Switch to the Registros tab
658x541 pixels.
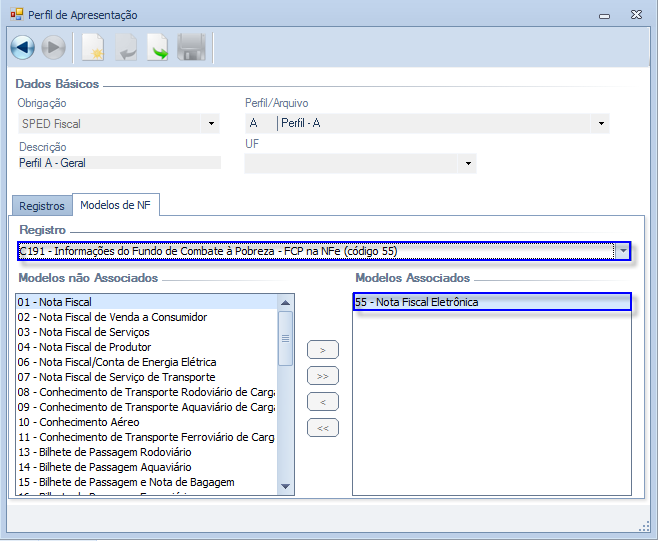(42, 206)
